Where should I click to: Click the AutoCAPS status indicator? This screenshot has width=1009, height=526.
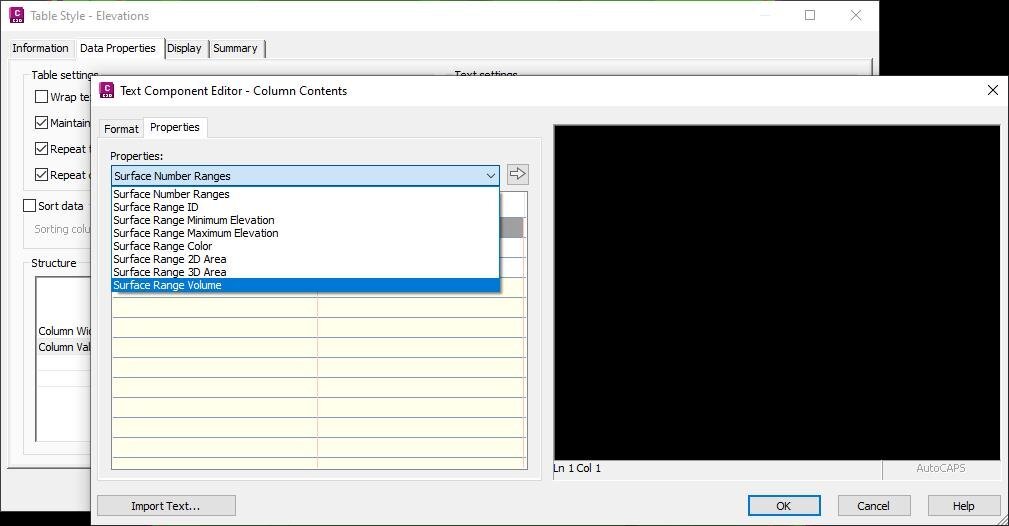[x=940, y=468]
